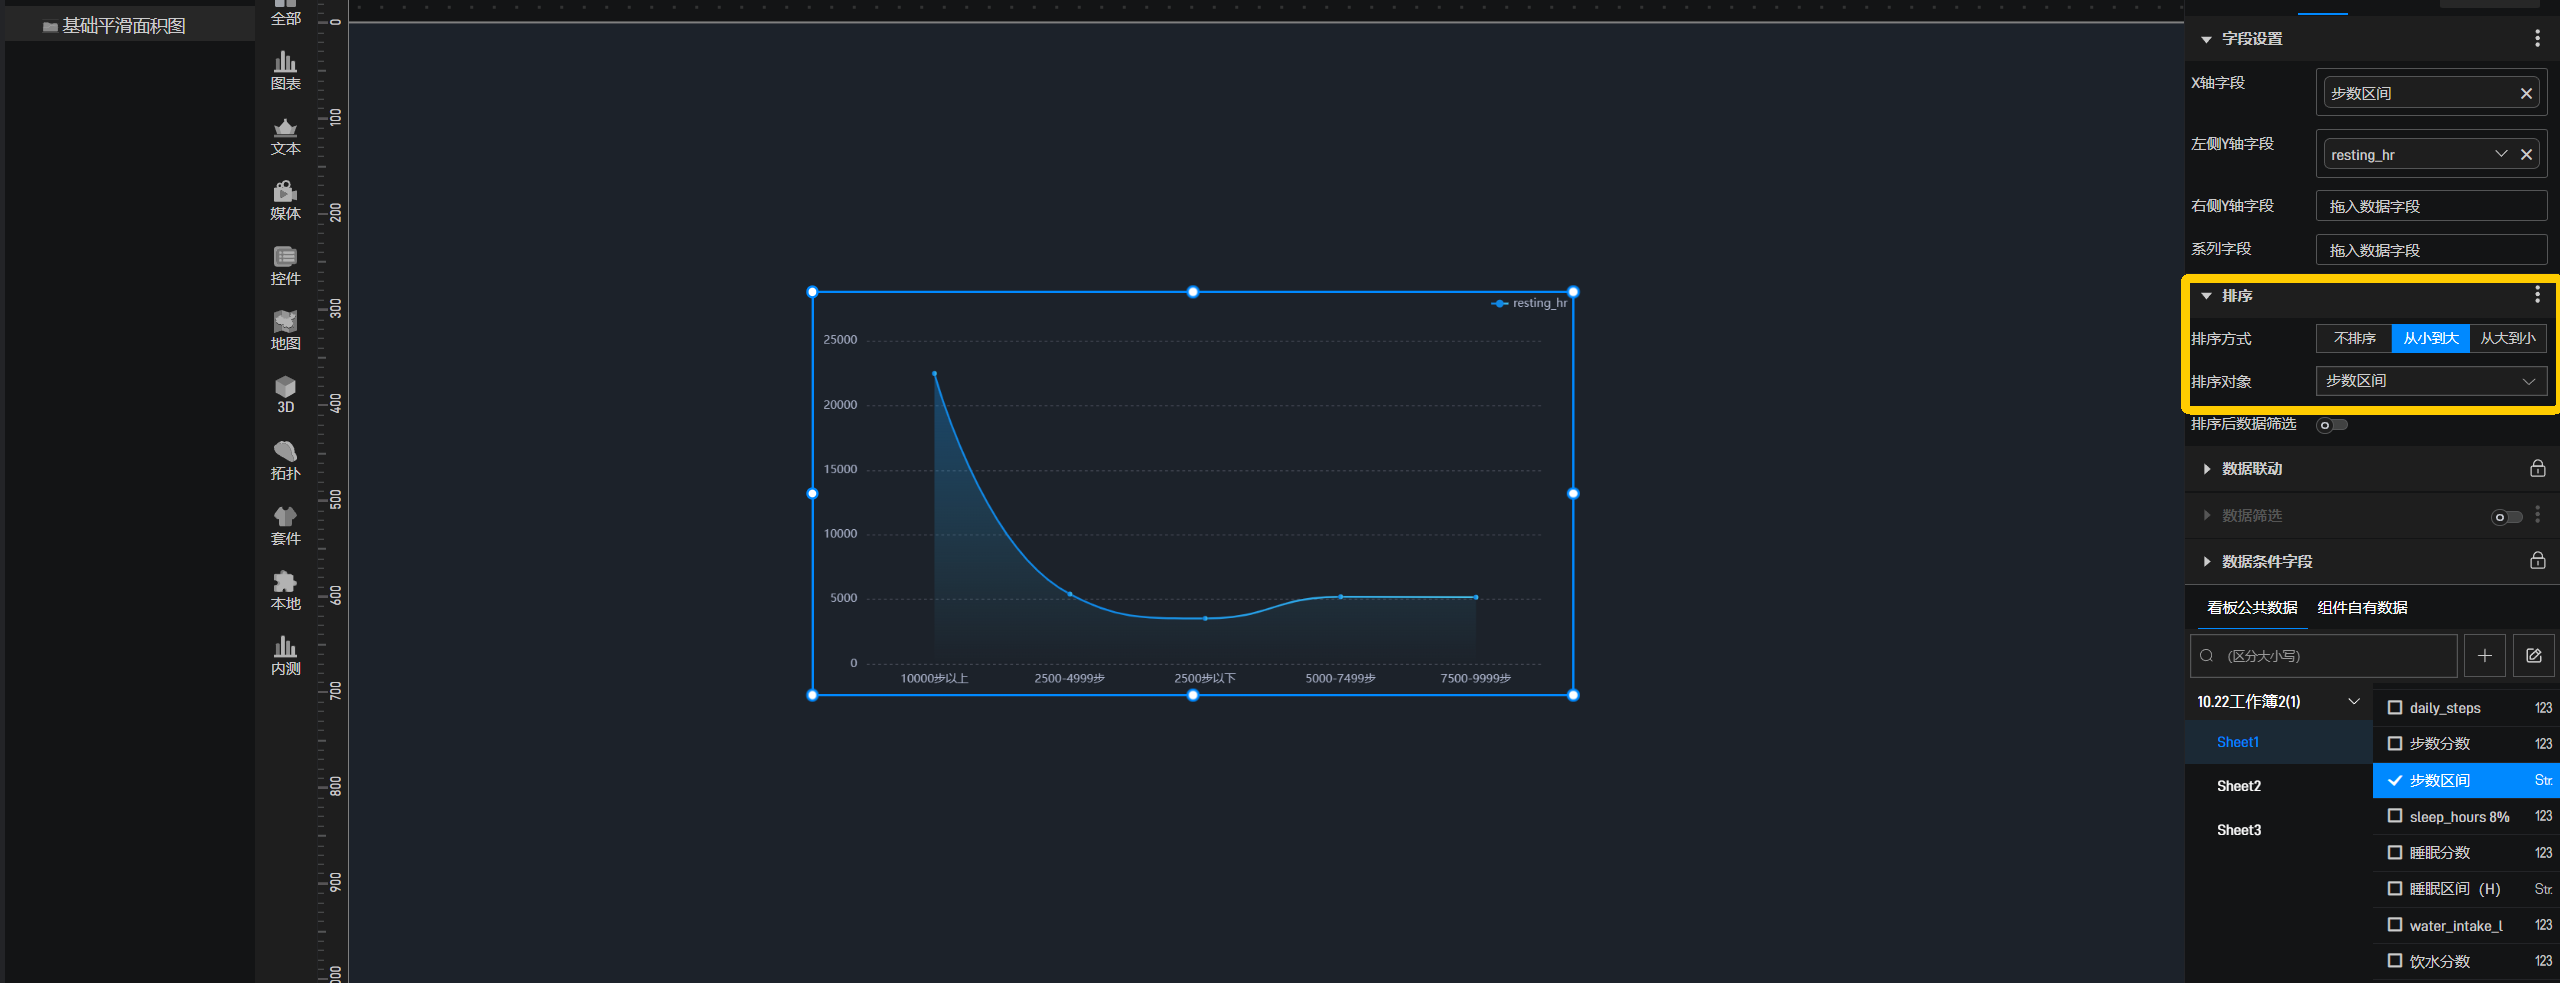2560x983 pixels.
Task: Select the 不排序 sort option
Action: [2354, 339]
